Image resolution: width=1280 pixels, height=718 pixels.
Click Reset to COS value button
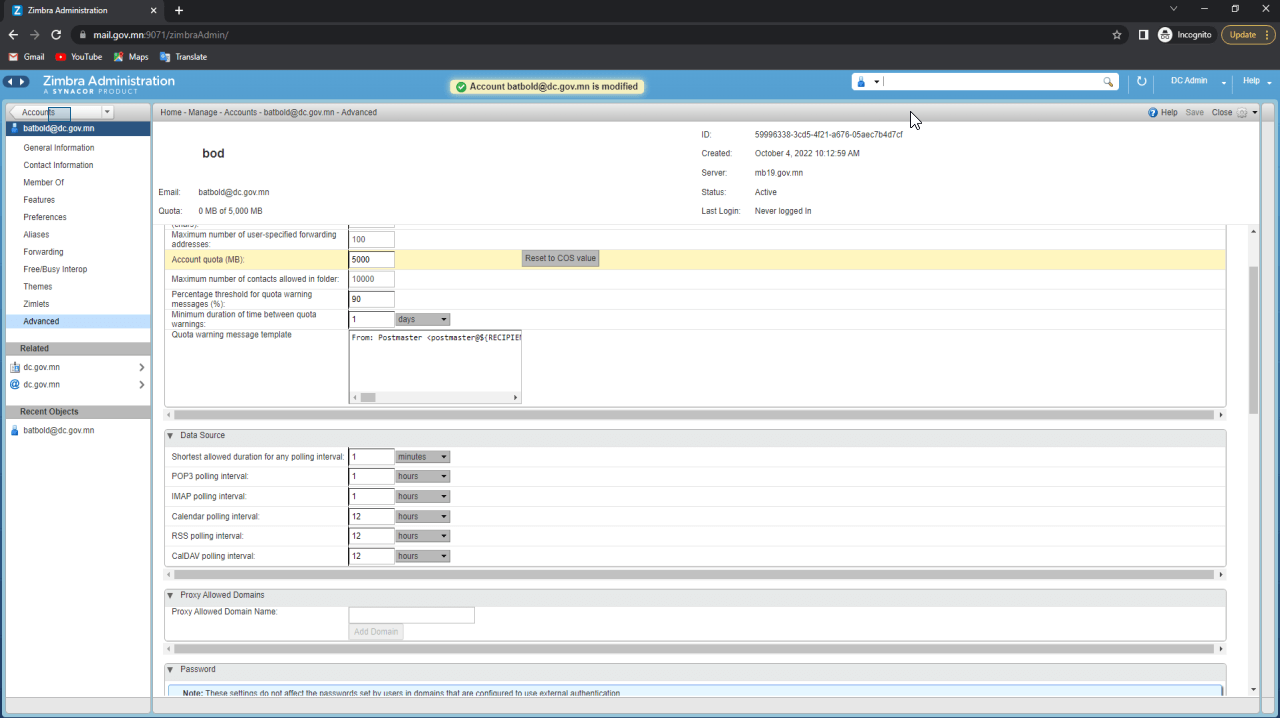(x=560, y=259)
